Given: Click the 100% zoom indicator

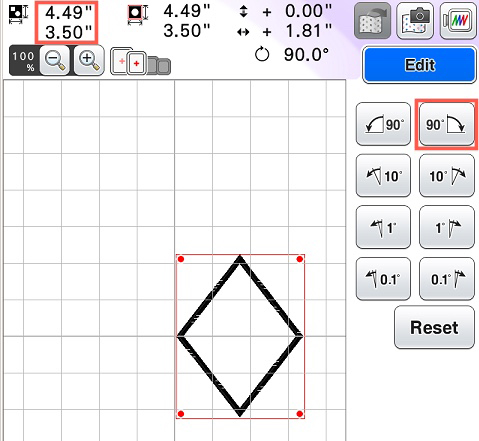Looking at the screenshot, I should point(23,61).
